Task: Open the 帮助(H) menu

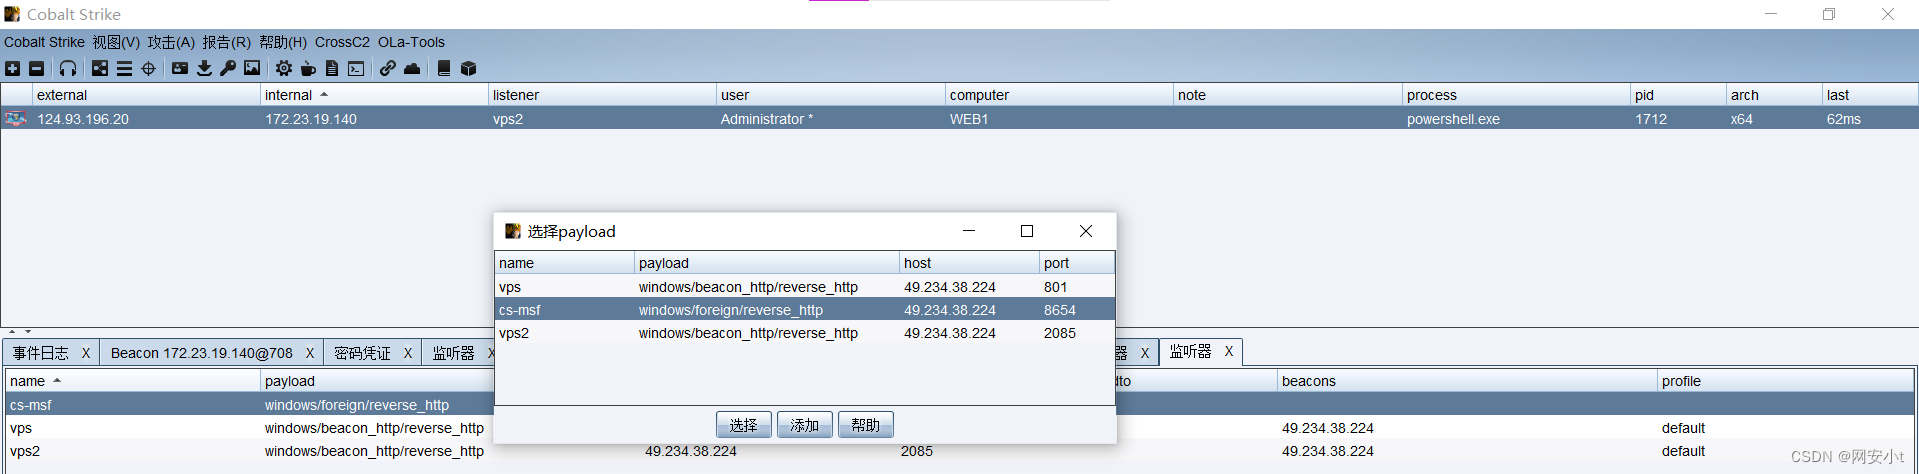Action: 283,42
